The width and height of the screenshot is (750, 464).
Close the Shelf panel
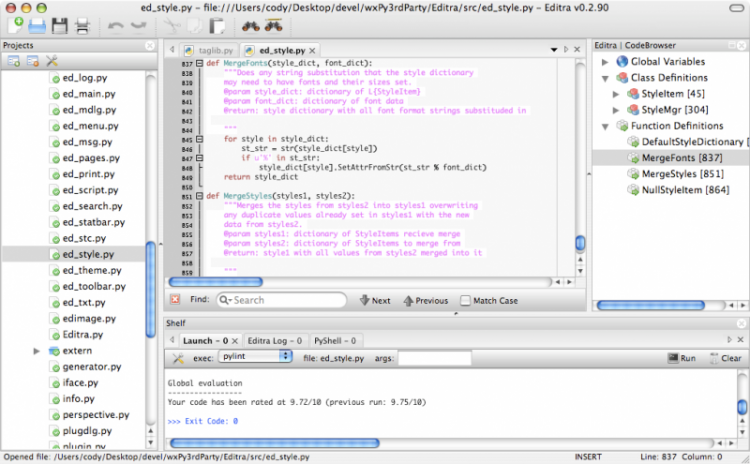click(x=741, y=324)
